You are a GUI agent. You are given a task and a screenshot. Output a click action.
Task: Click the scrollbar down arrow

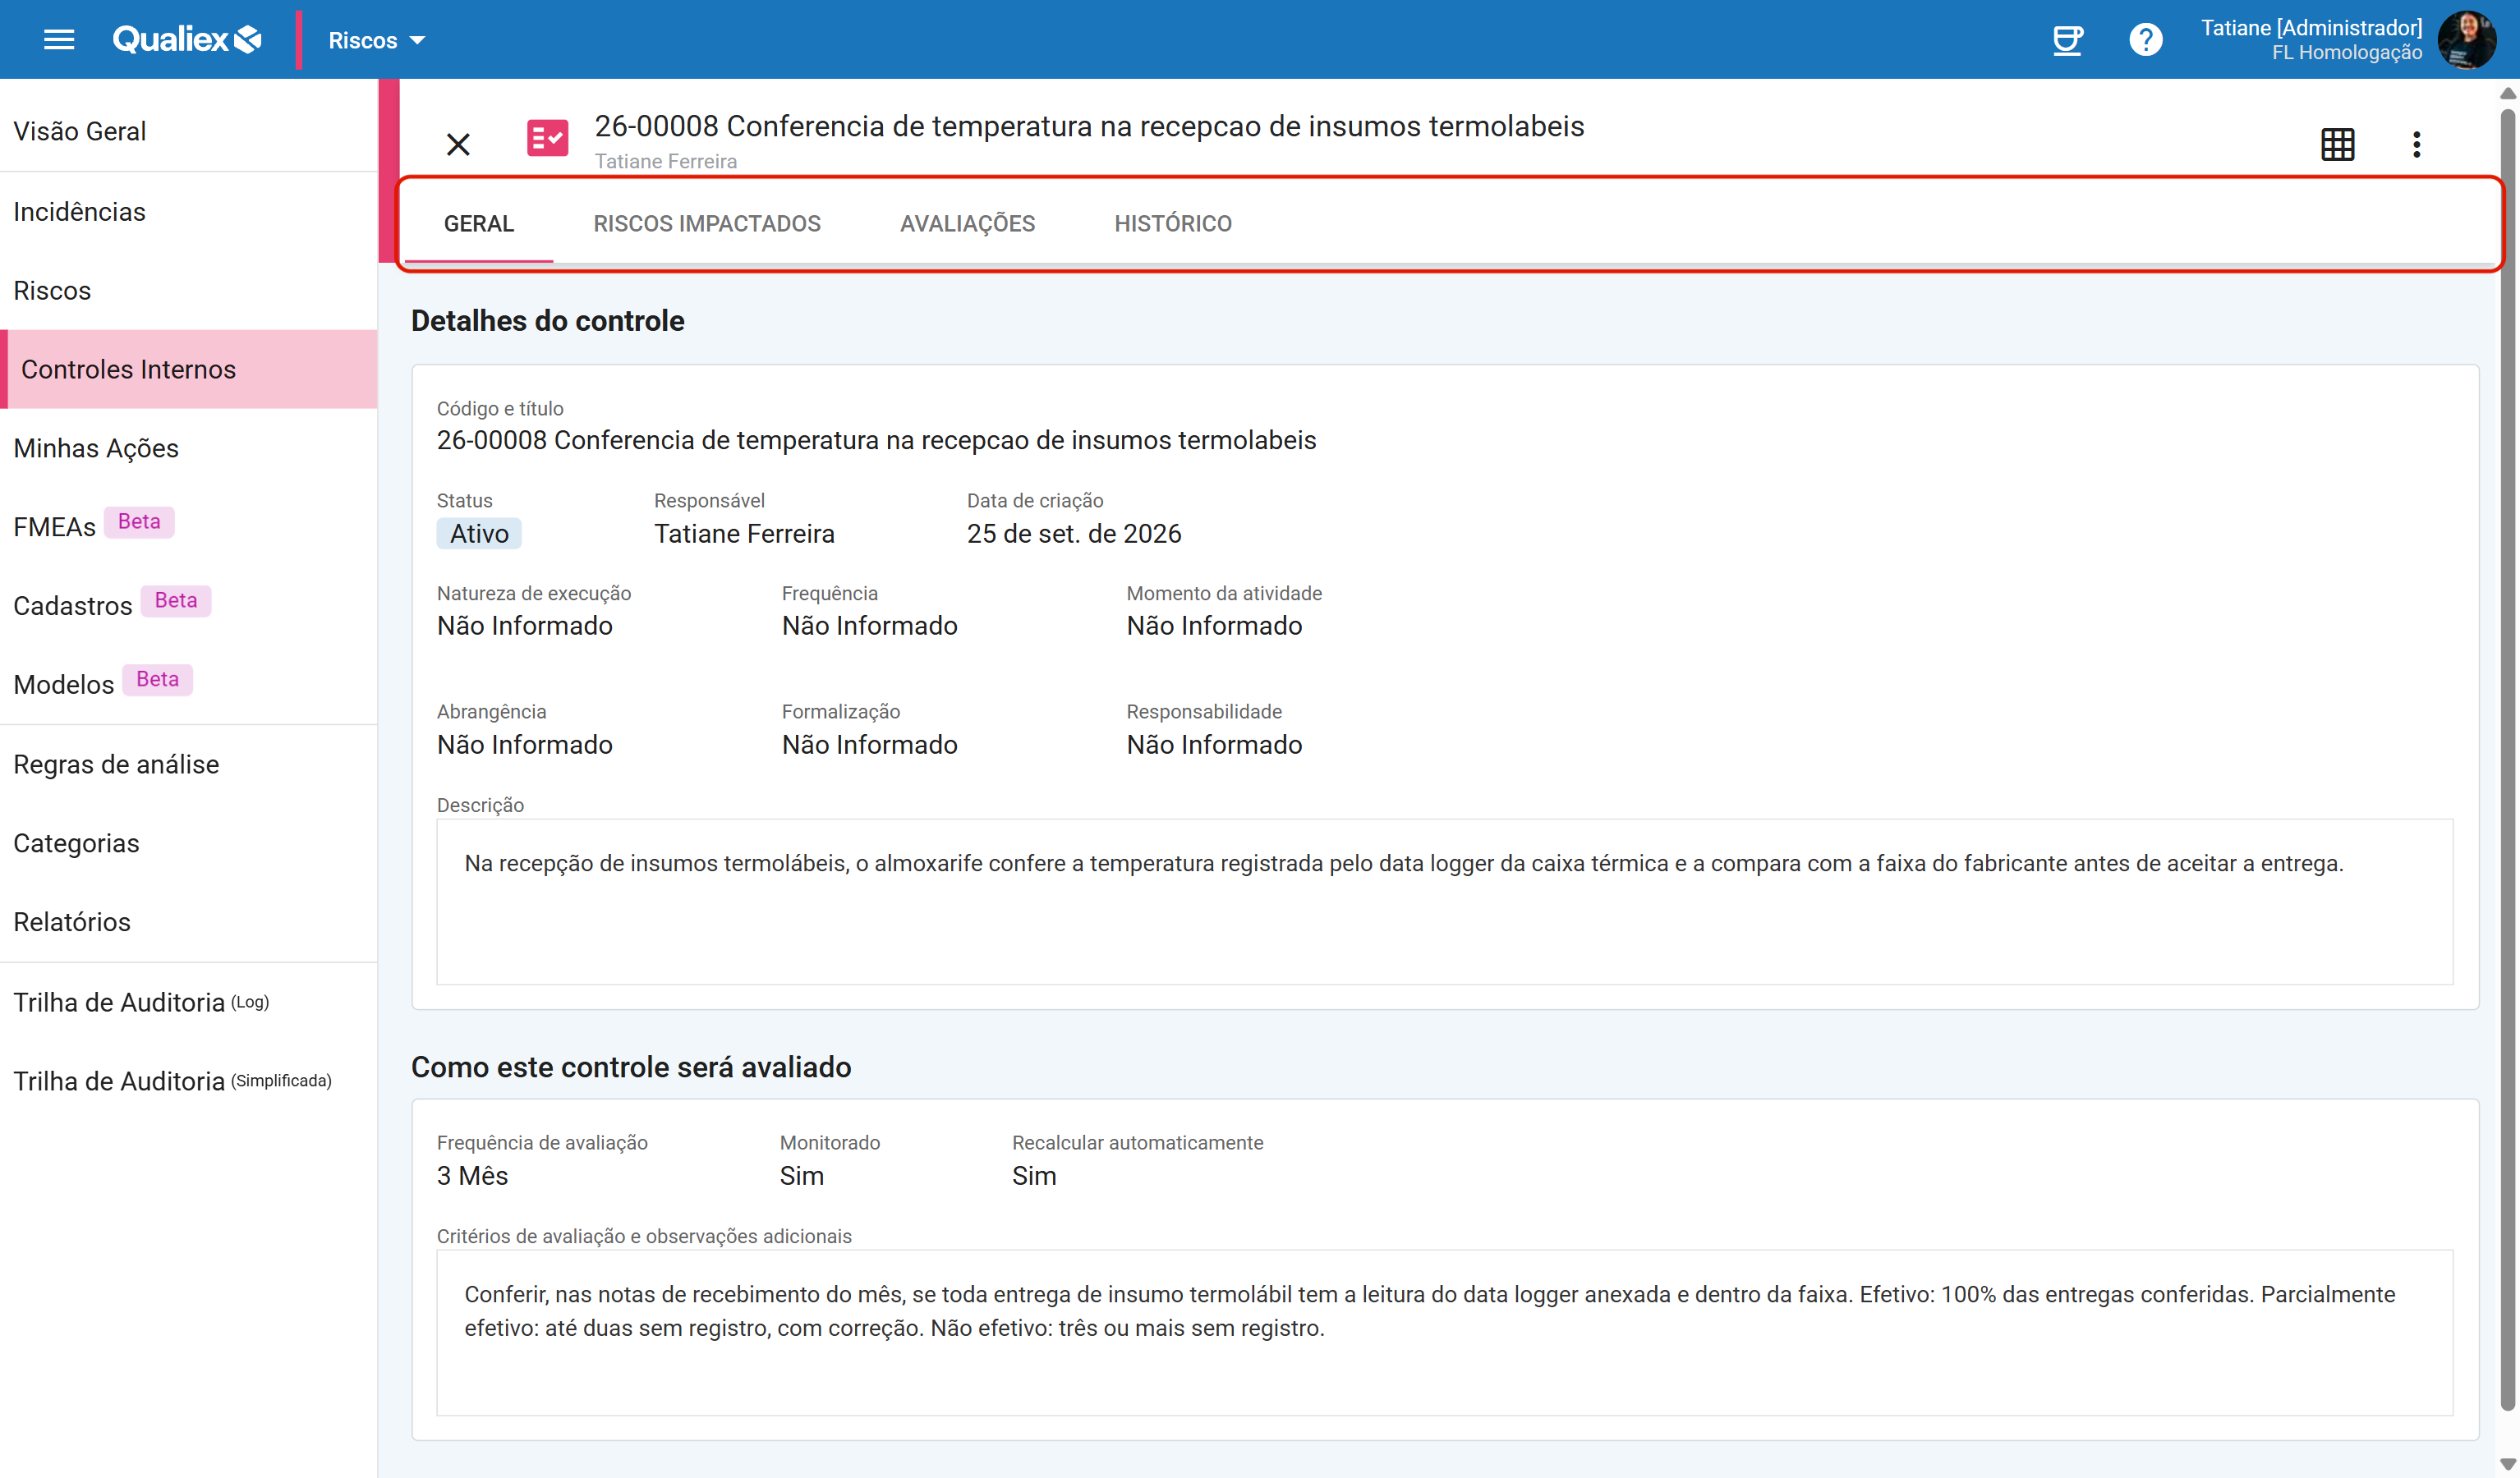(x=2507, y=1464)
